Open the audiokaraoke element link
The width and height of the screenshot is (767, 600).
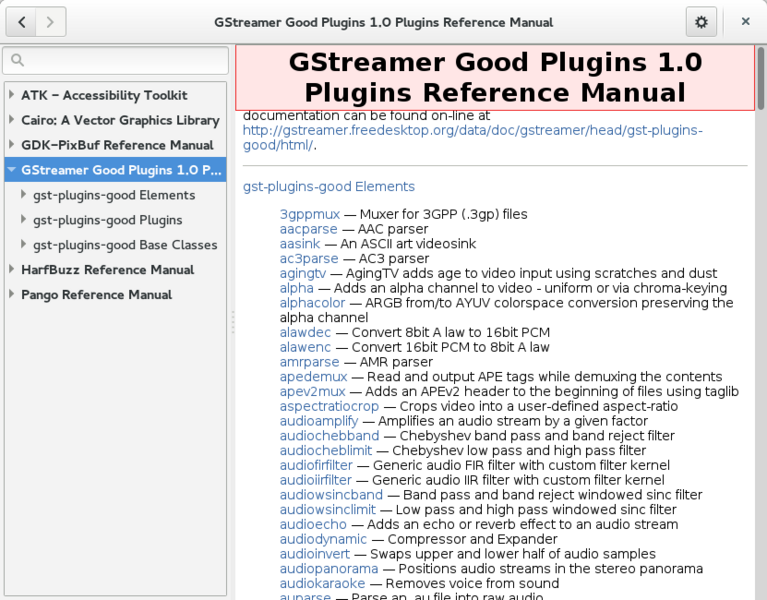(x=322, y=583)
